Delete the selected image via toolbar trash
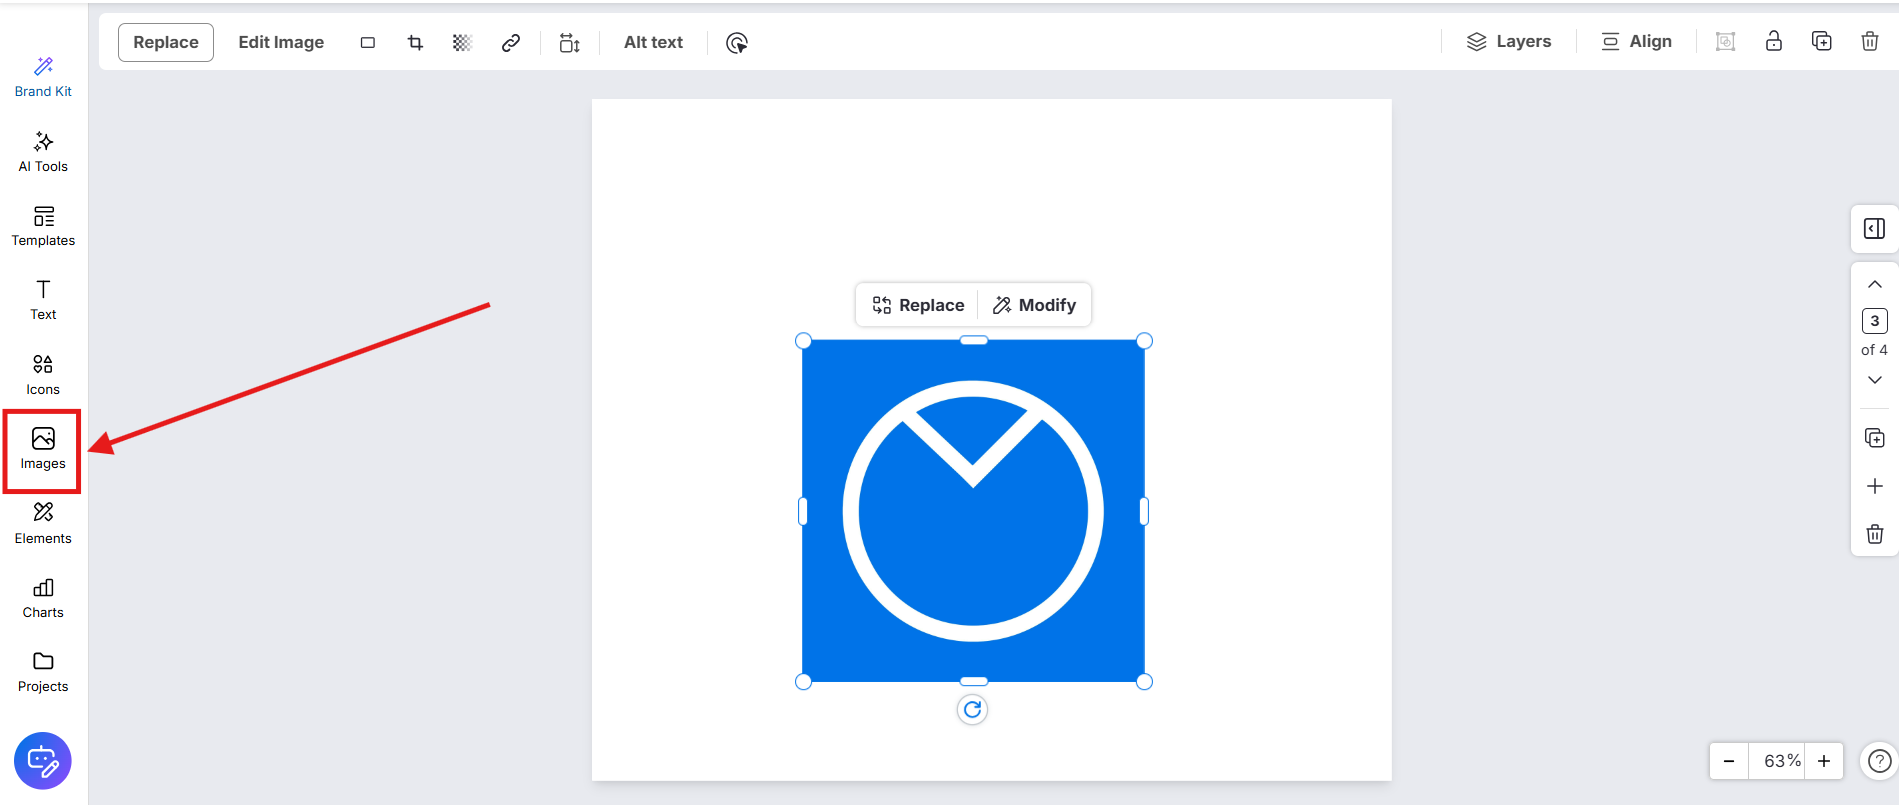Image resolution: width=1899 pixels, height=805 pixels. [1869, 41]
